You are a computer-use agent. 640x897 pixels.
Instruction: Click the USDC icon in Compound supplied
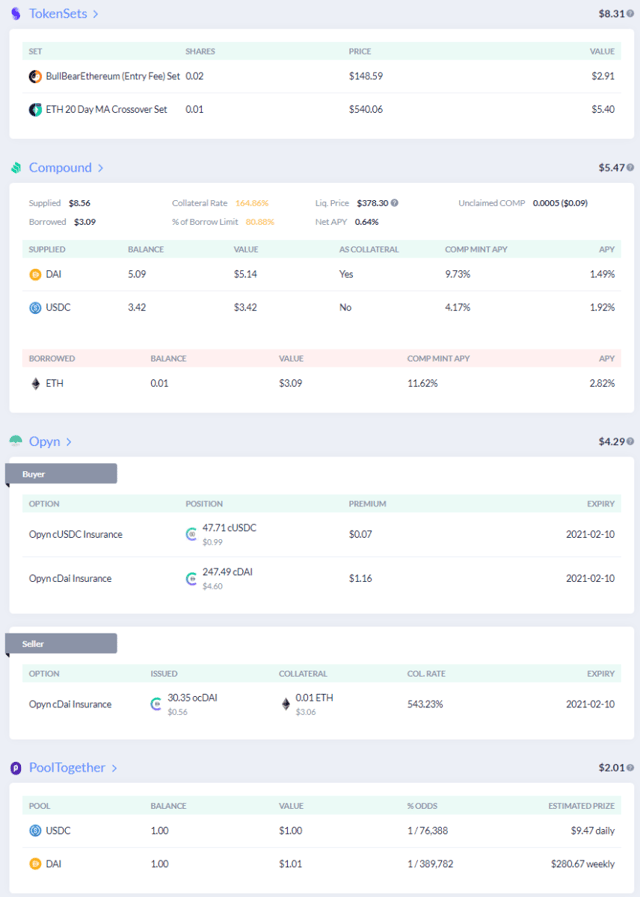click(35, 308)
